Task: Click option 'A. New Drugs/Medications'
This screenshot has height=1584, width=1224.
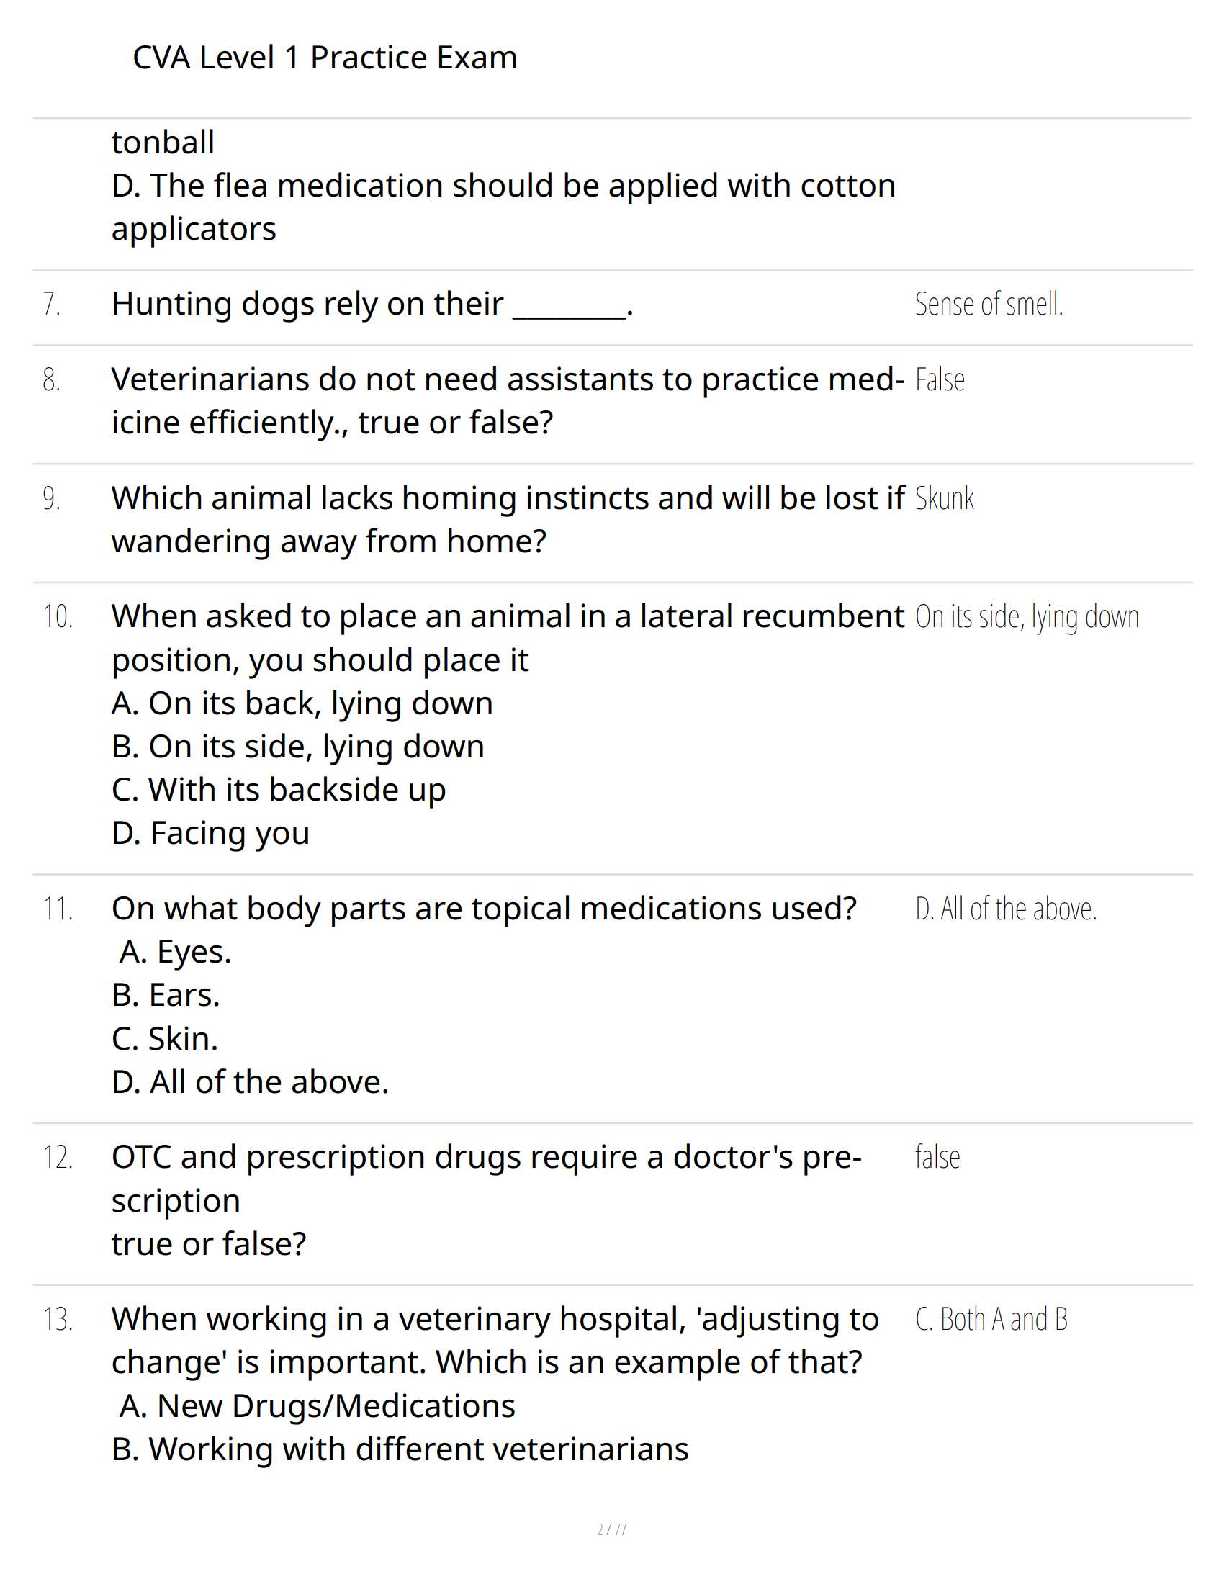Action: [x=317, y=1406]
